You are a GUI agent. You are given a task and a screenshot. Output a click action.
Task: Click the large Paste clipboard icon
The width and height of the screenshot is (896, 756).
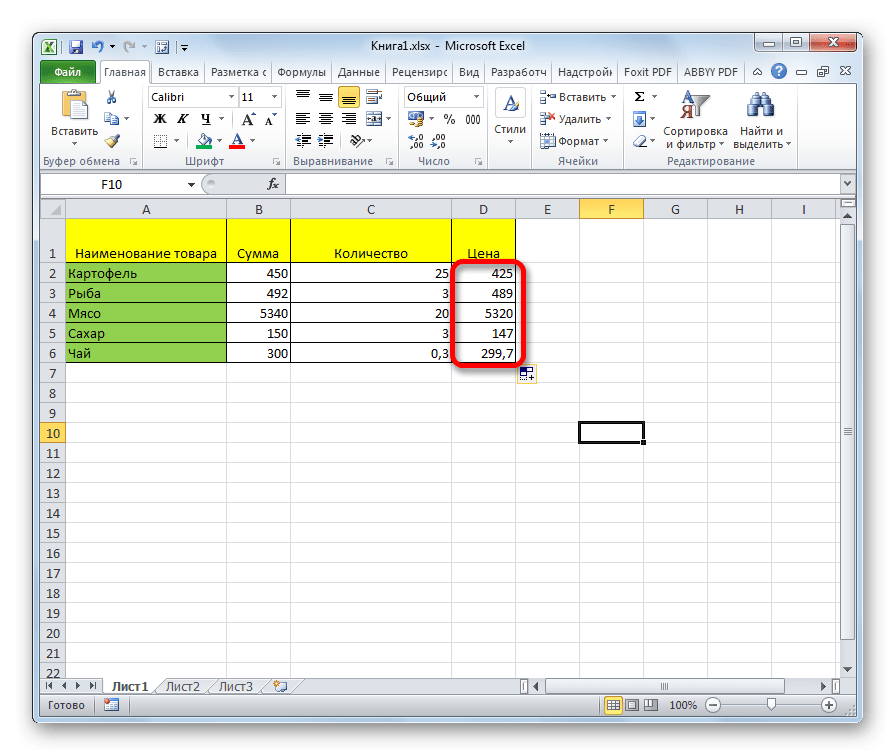point(74,106)
